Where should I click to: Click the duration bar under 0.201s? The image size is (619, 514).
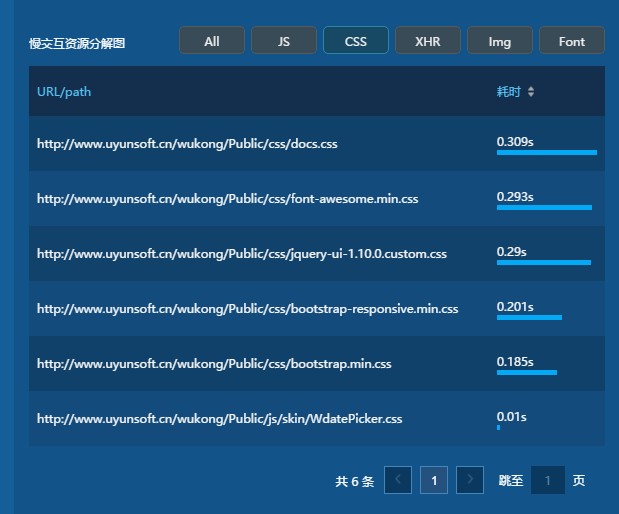(529, 317)
